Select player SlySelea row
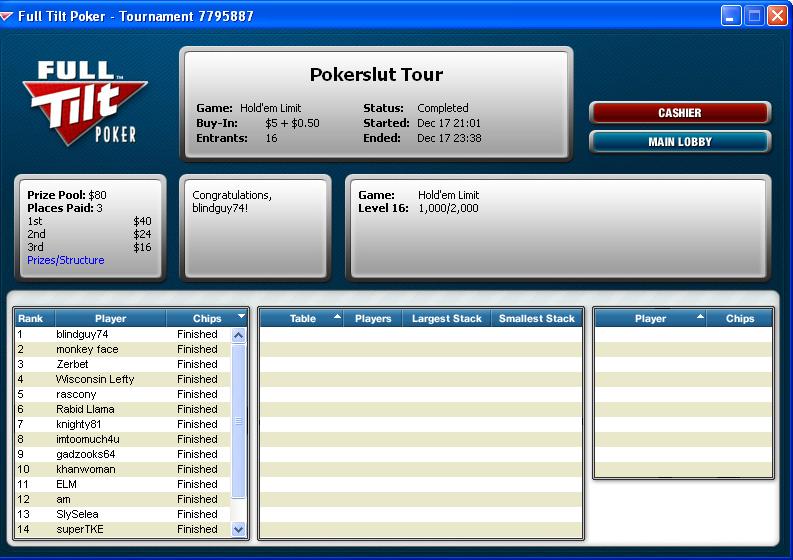Viewport: 793px width, 560px height. point(123,514)
